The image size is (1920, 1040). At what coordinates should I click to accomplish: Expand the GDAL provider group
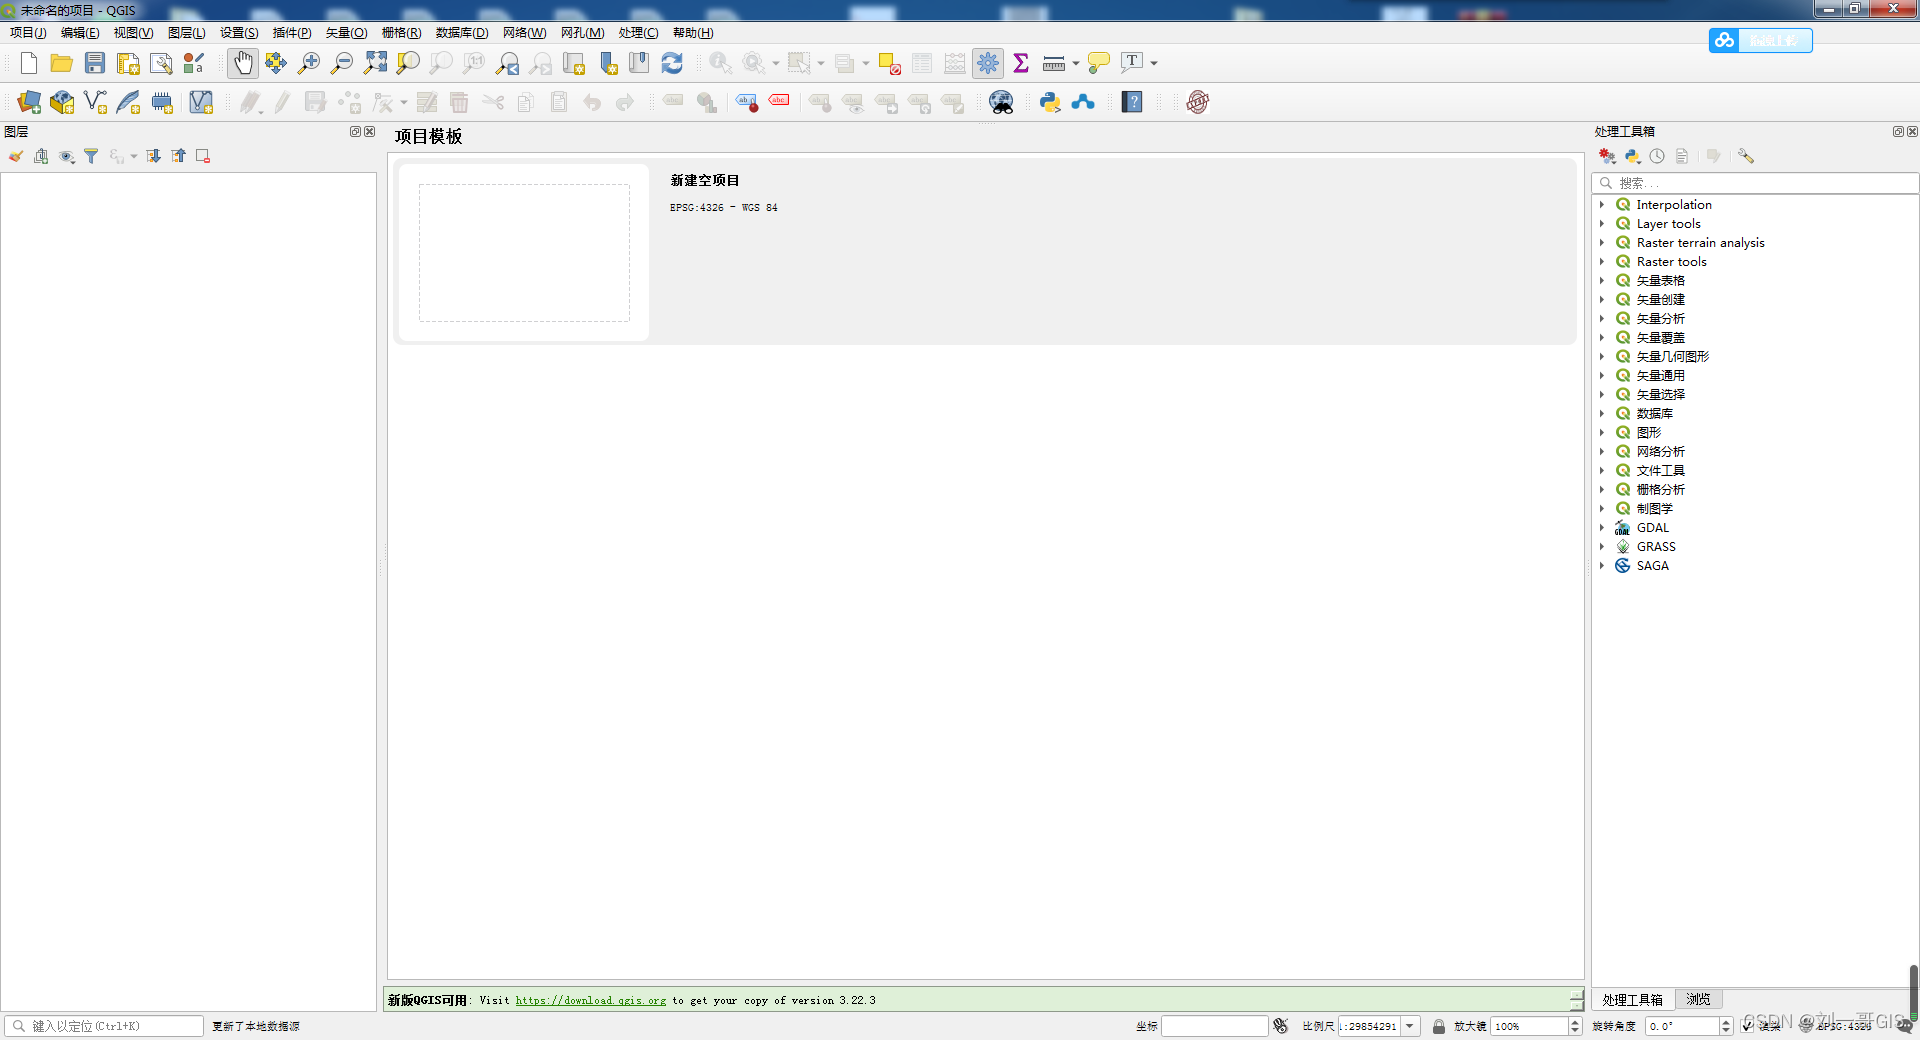tap(1602, 528)
